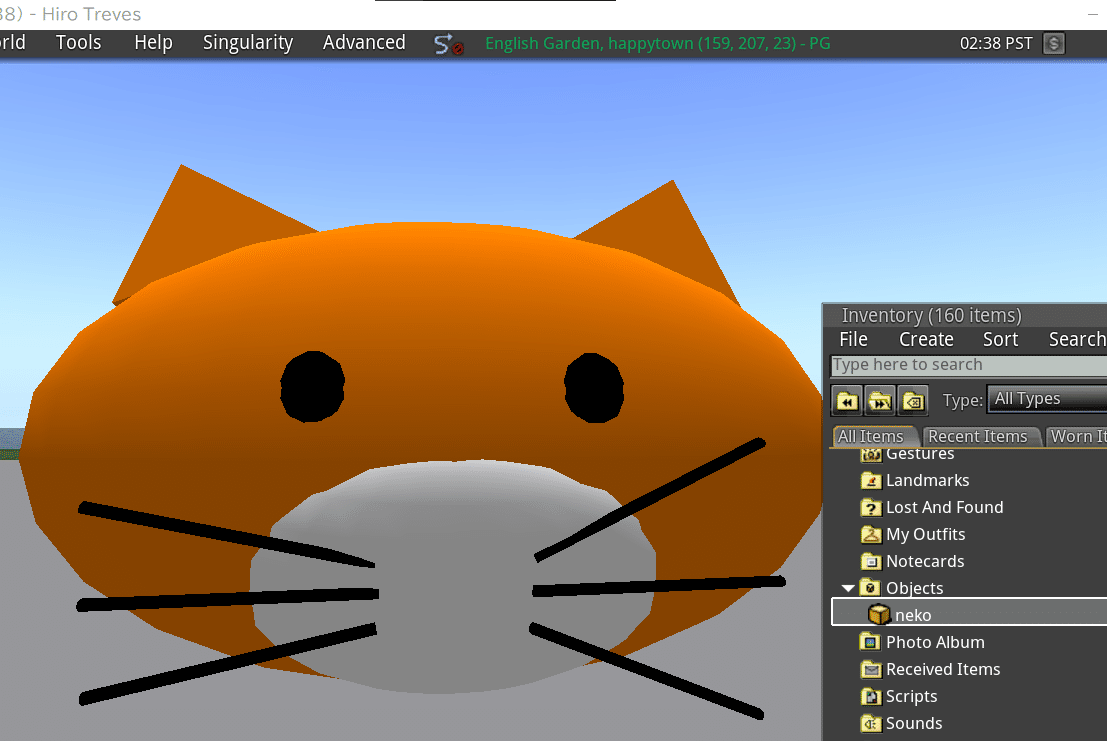Image resolution: width=1107 pixels, height=741 pixels.
Task: Open the Inventory File menu
Action: (x=853, y=339)
